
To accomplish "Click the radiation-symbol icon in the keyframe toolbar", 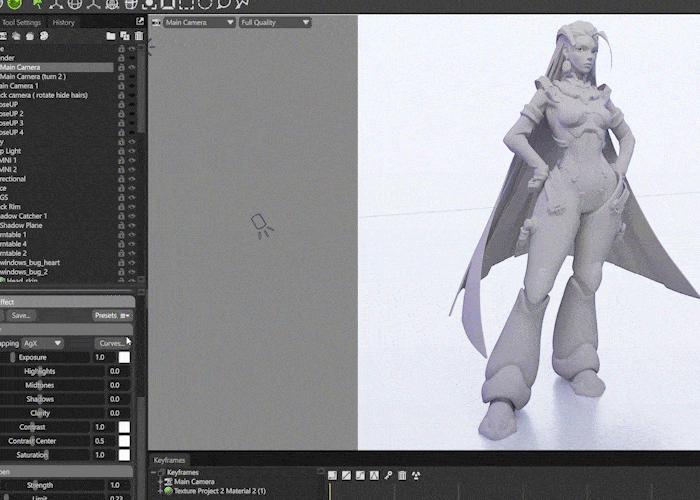I will tap(416, 475).
